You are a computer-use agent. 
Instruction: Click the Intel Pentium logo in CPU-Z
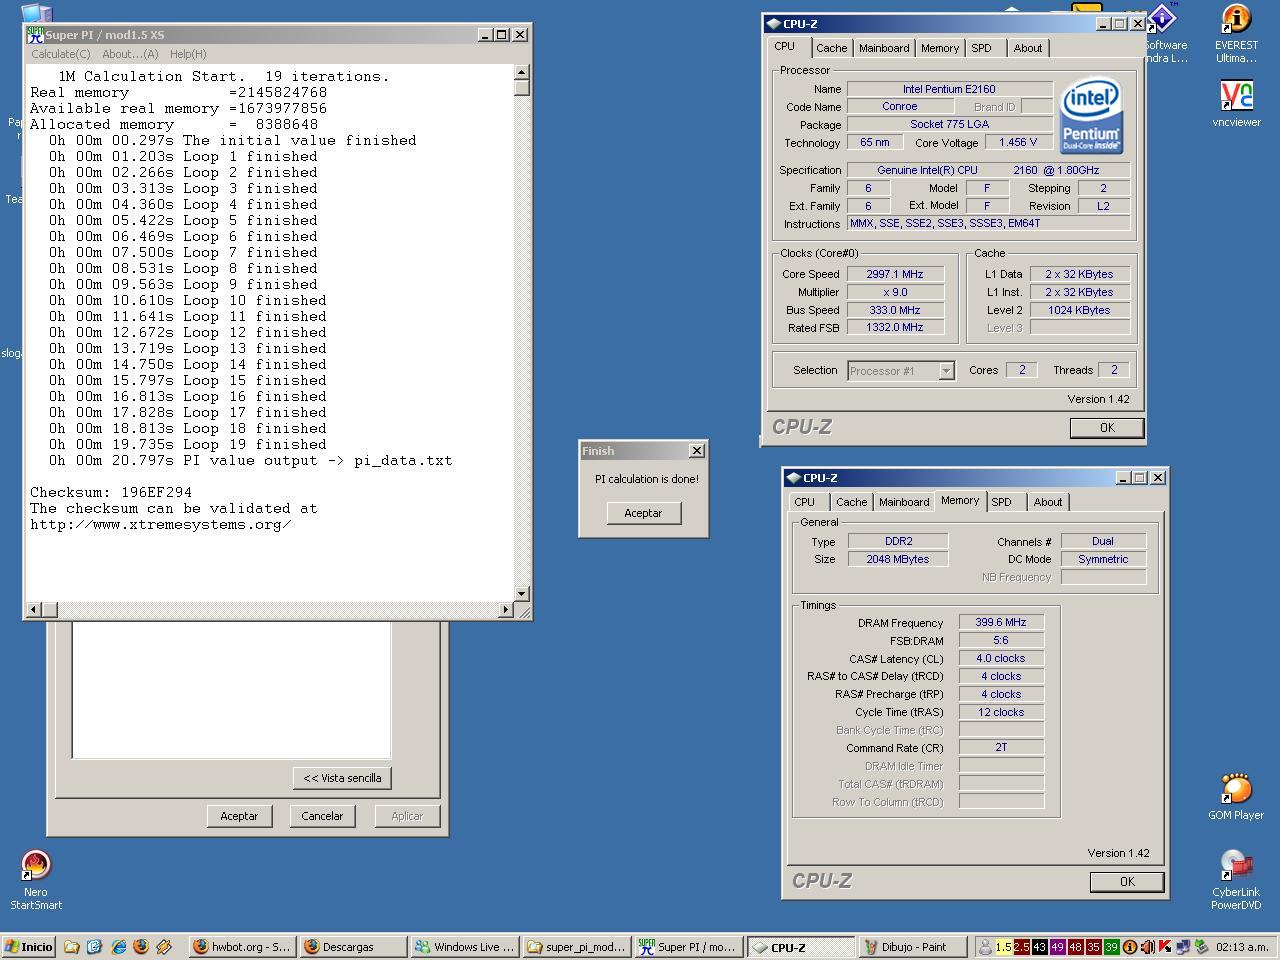pos(1091,118)
